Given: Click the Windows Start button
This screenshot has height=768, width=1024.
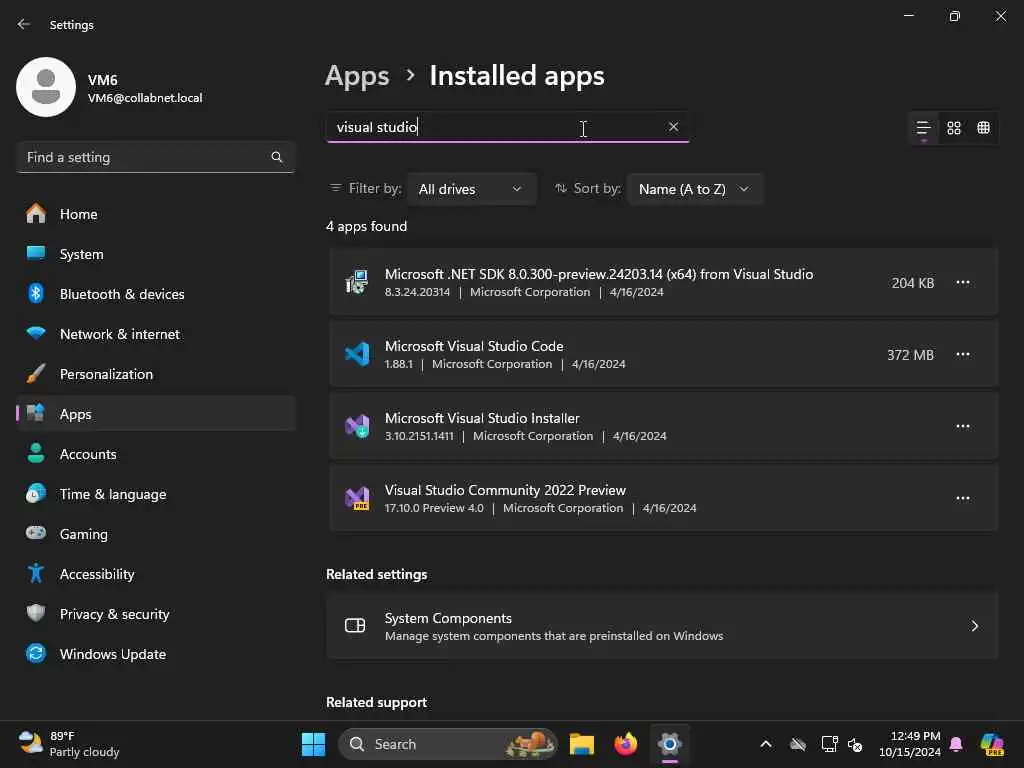Looking at the screenshot, I should (x=313, y=744).
